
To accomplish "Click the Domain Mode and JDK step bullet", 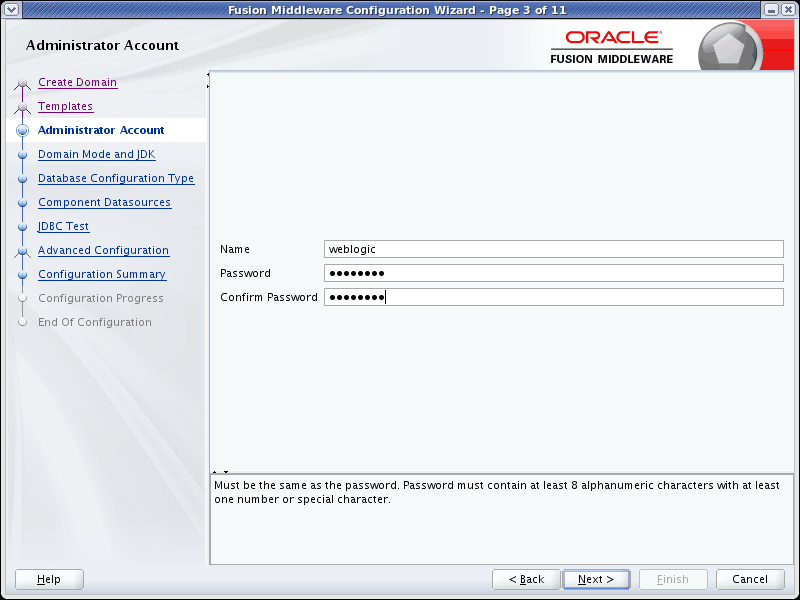I will coord(22,155).
